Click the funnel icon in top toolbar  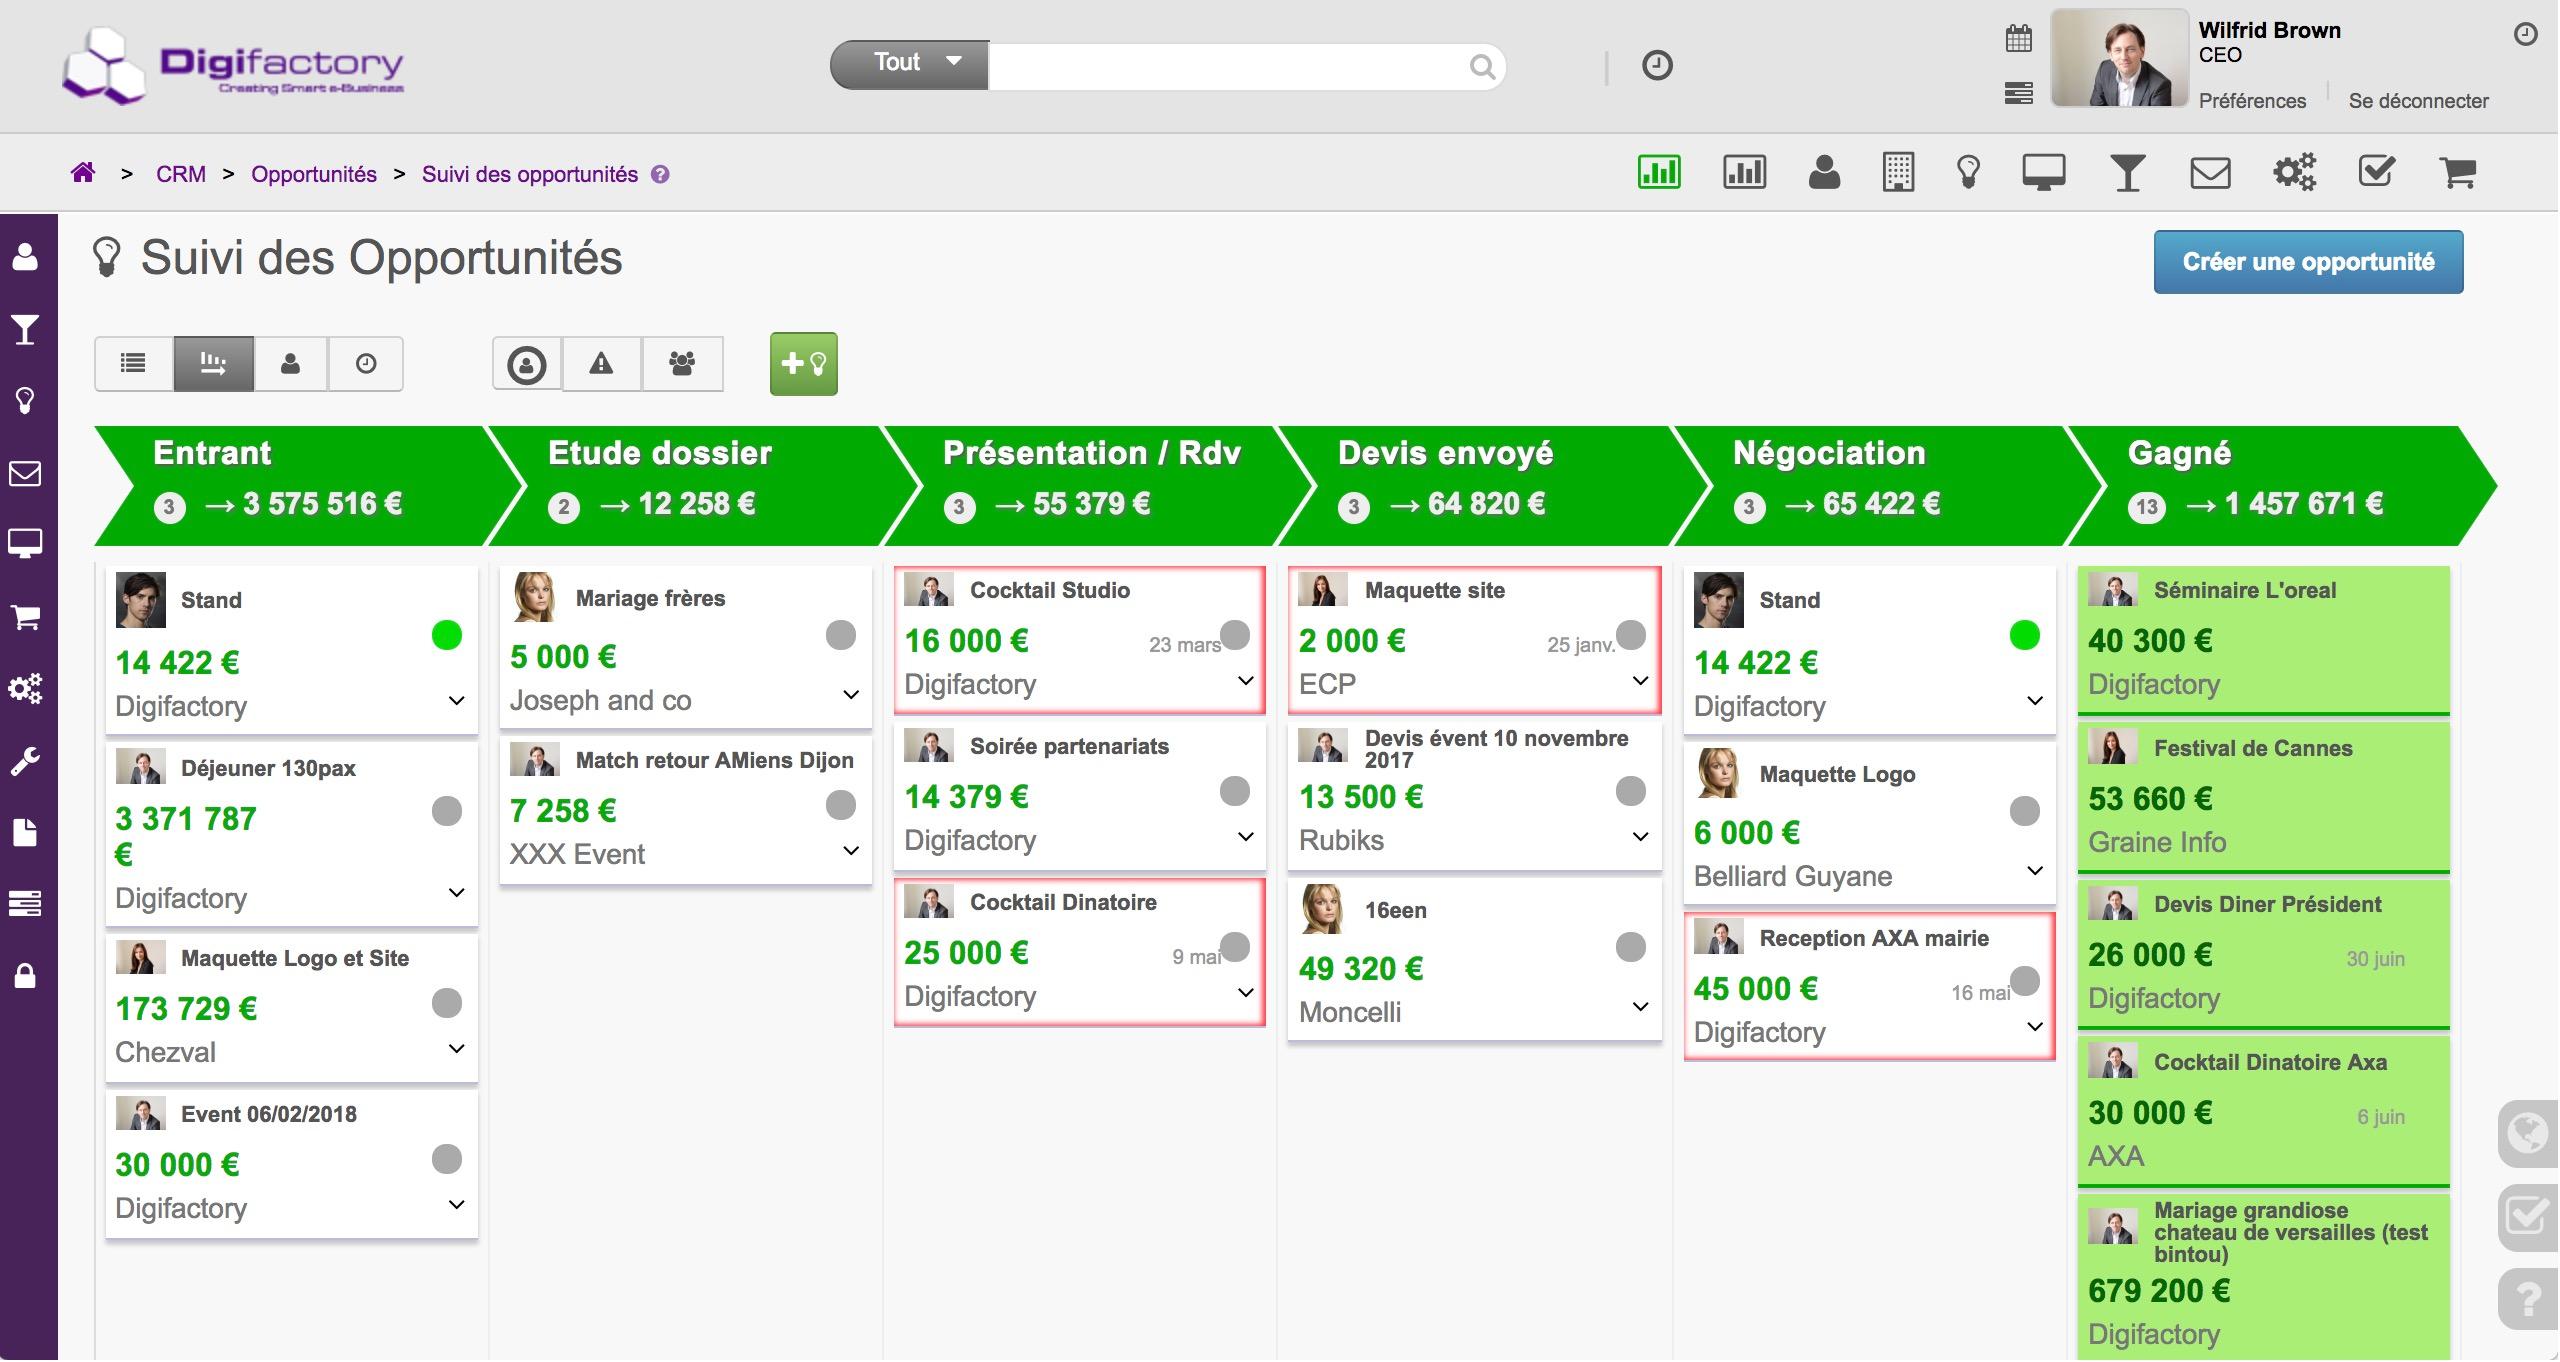[2127, 173]
